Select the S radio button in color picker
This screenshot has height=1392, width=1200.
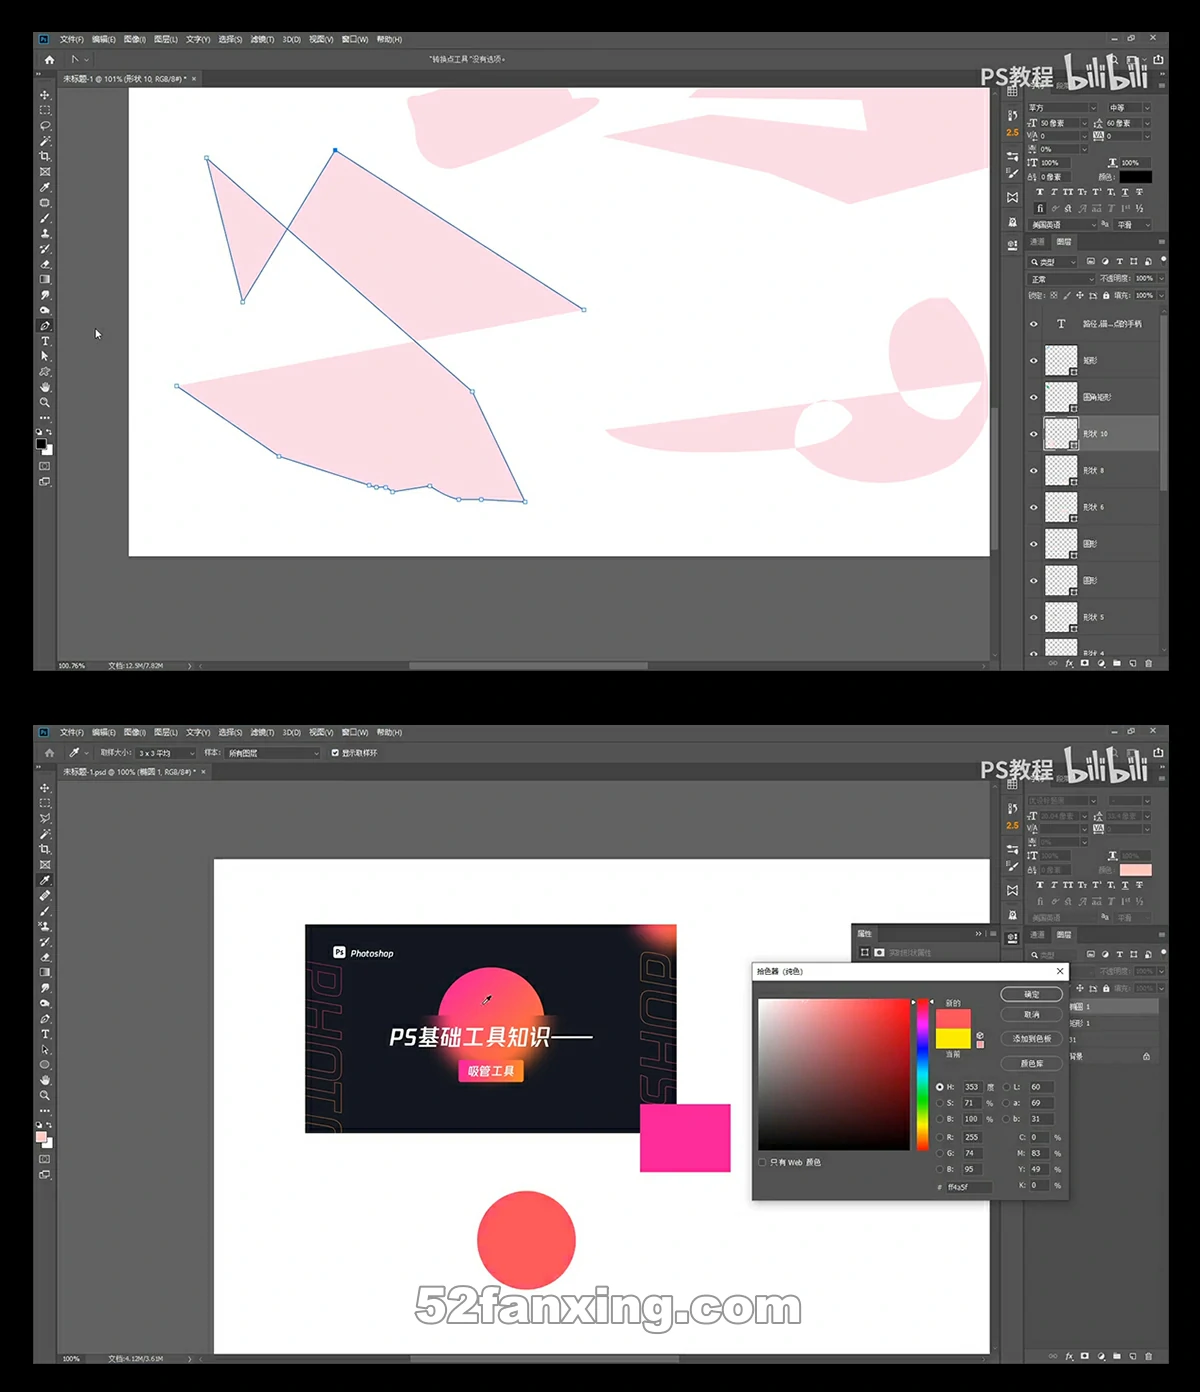click(939, 1103)
